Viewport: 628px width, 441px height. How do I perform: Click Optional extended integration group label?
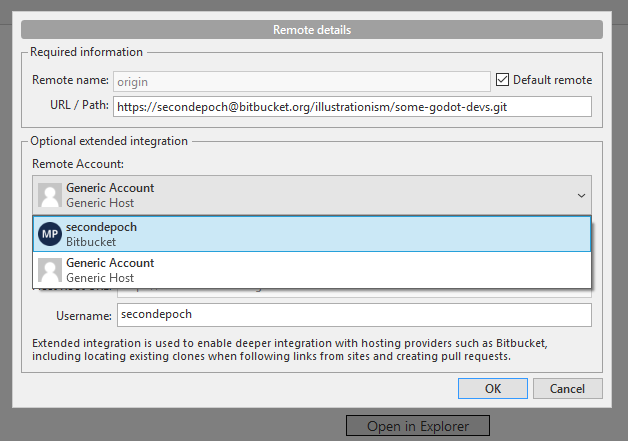click(x=109, y=141)
